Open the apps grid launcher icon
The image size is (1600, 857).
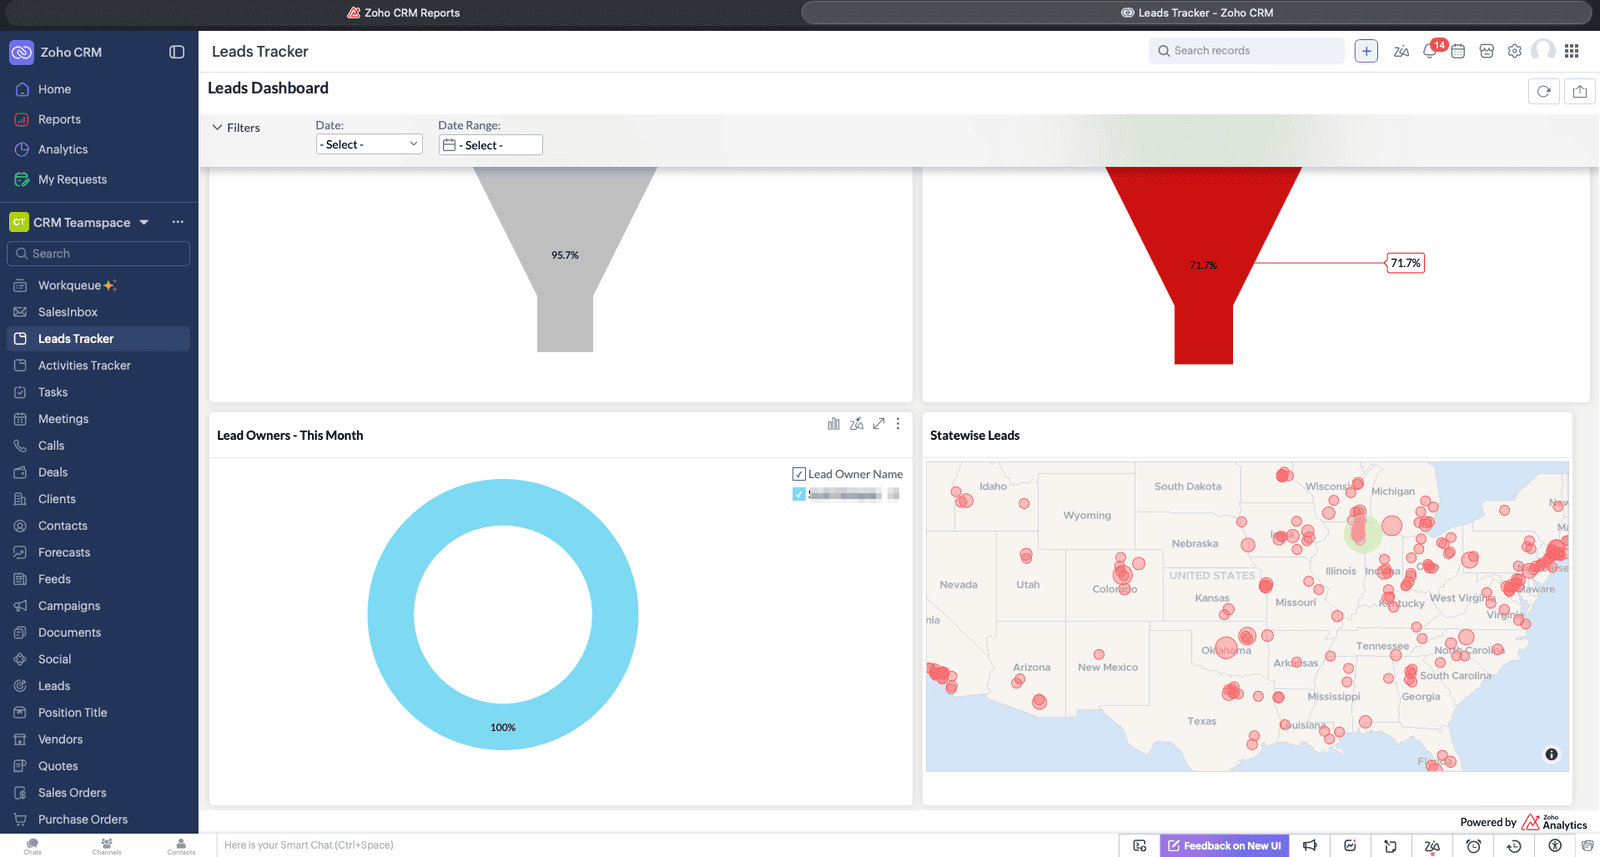[x=1572, y=51]
